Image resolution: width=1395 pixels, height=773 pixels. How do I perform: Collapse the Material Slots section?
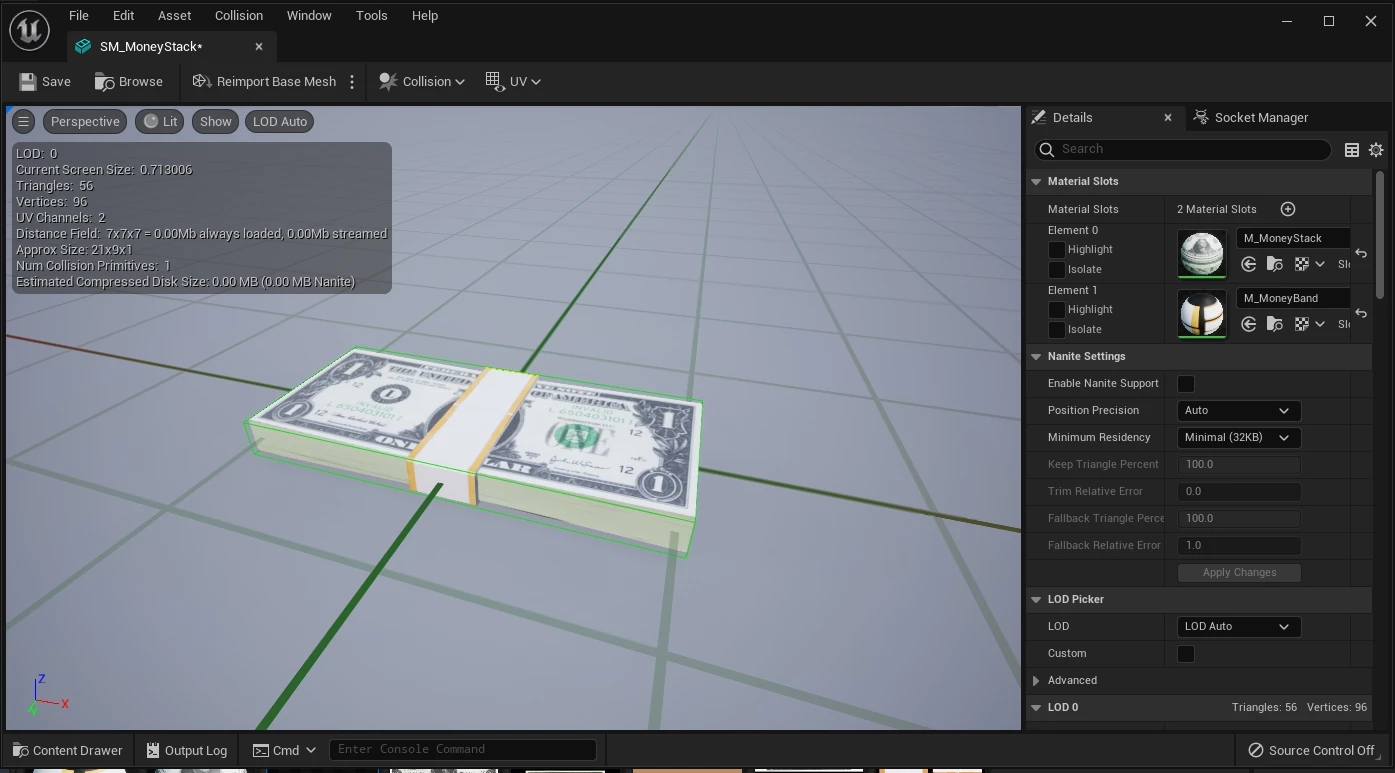[1036, 182]
